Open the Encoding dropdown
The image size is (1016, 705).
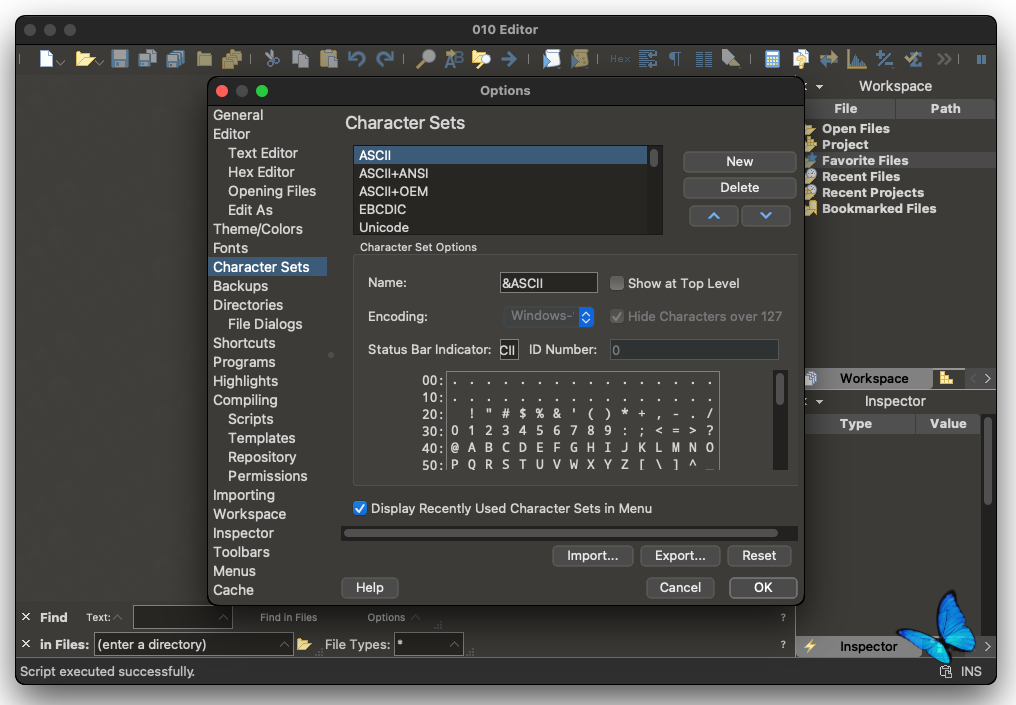click(x=549, y=316)
